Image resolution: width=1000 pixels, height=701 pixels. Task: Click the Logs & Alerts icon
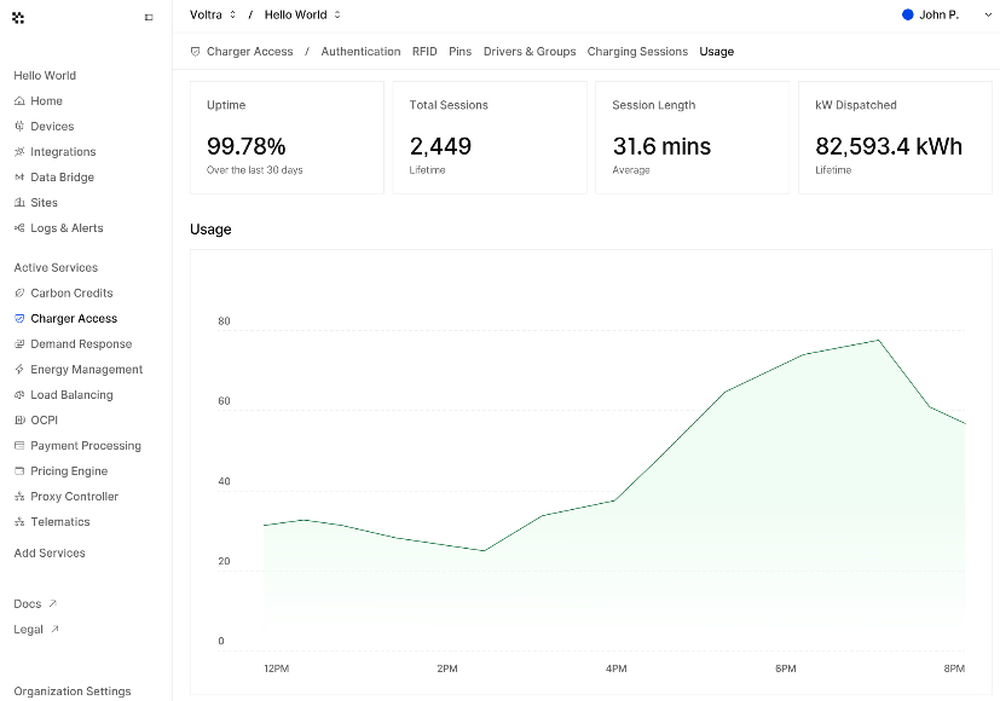[x=20, y=228]
